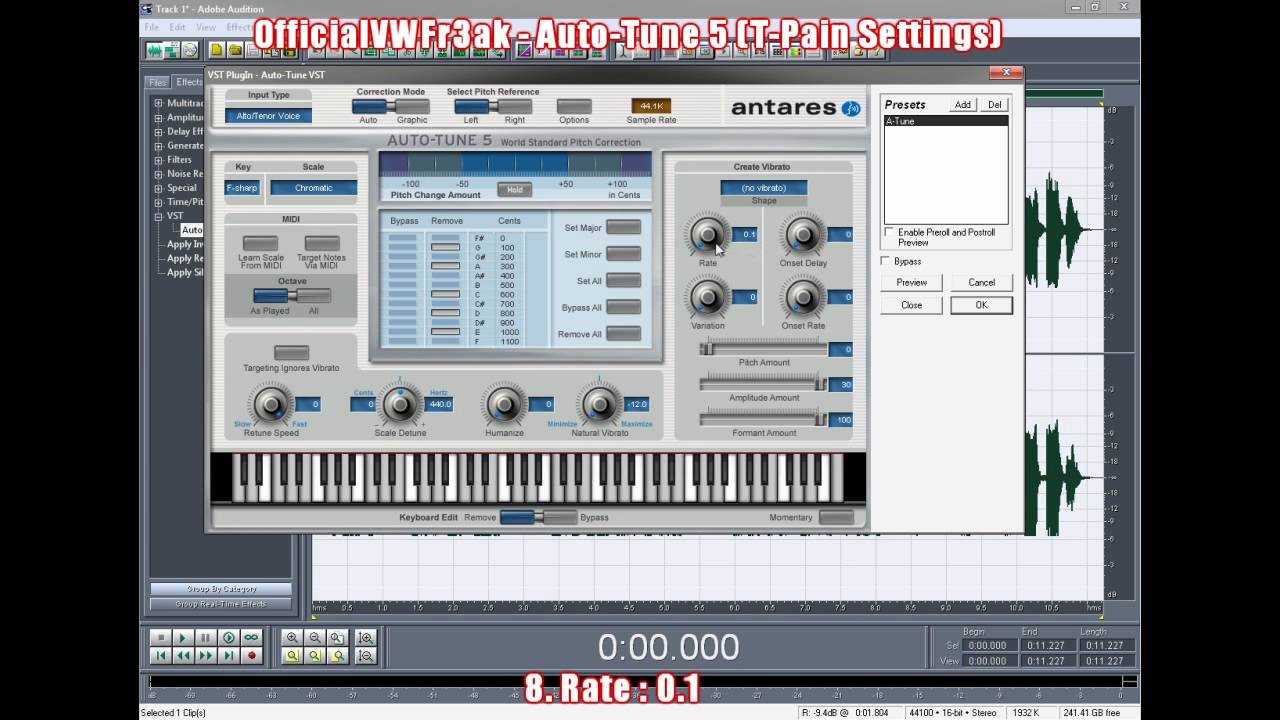The image size is (1280, 720).
Task: Switch Correction Mode to Graphic
Action: coord(412,106)
